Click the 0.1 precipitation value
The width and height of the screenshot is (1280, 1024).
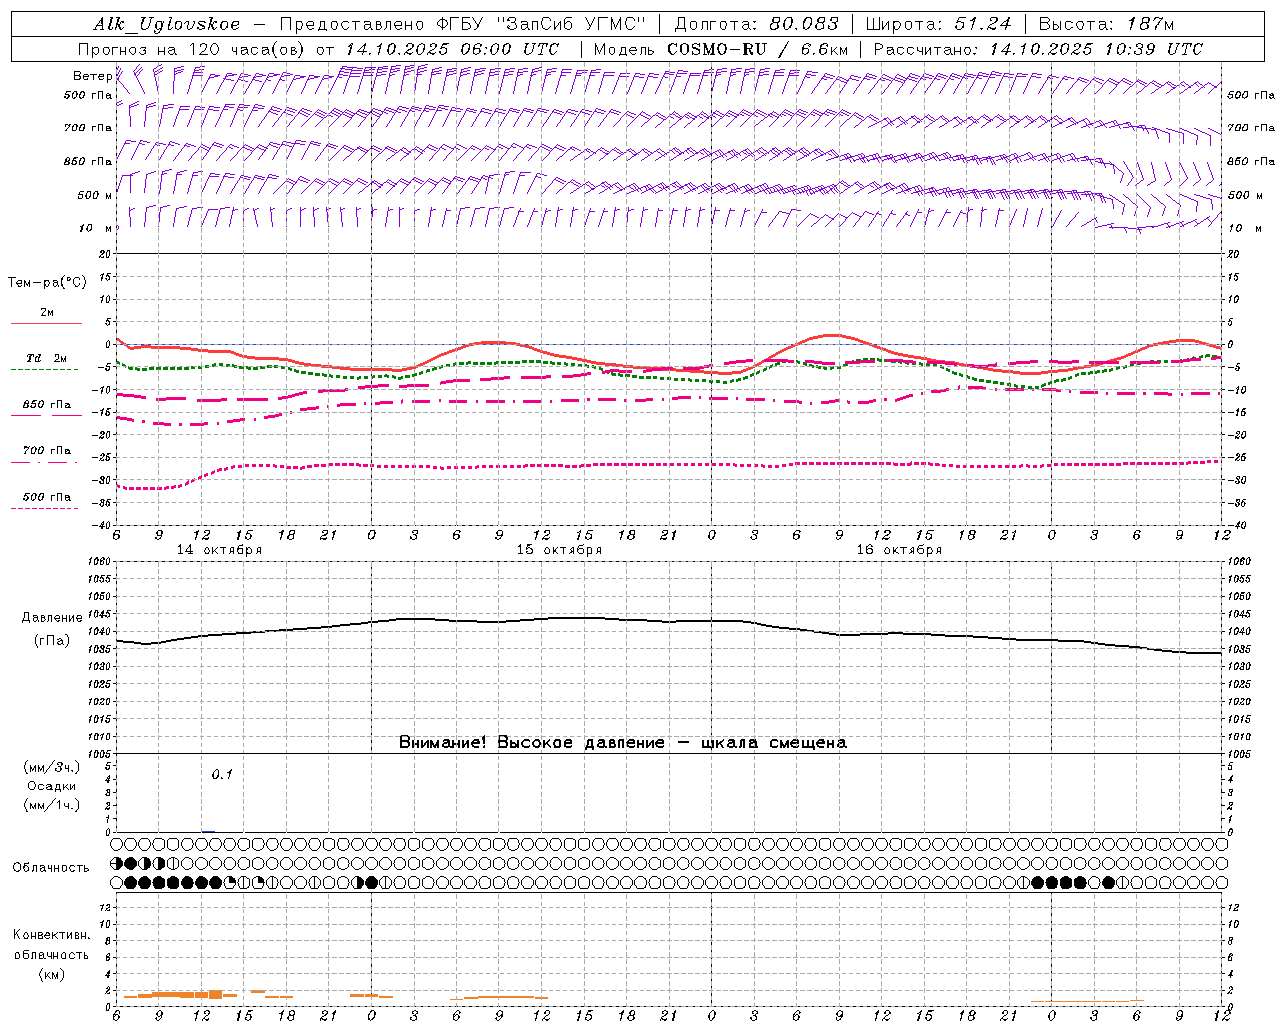click(222, 775)
